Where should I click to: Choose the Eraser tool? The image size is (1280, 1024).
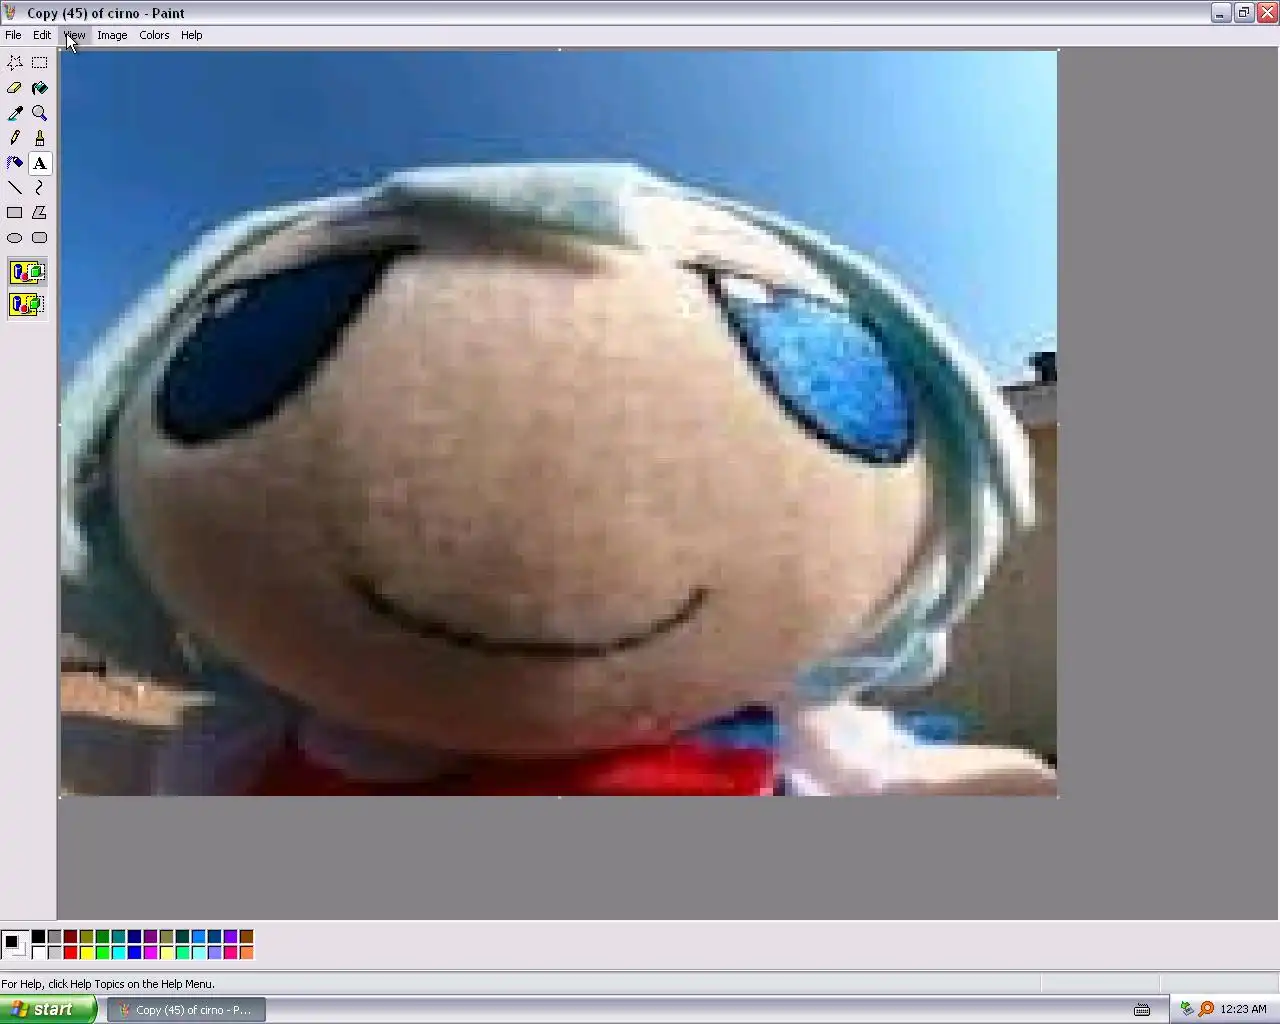coord(15,88)
